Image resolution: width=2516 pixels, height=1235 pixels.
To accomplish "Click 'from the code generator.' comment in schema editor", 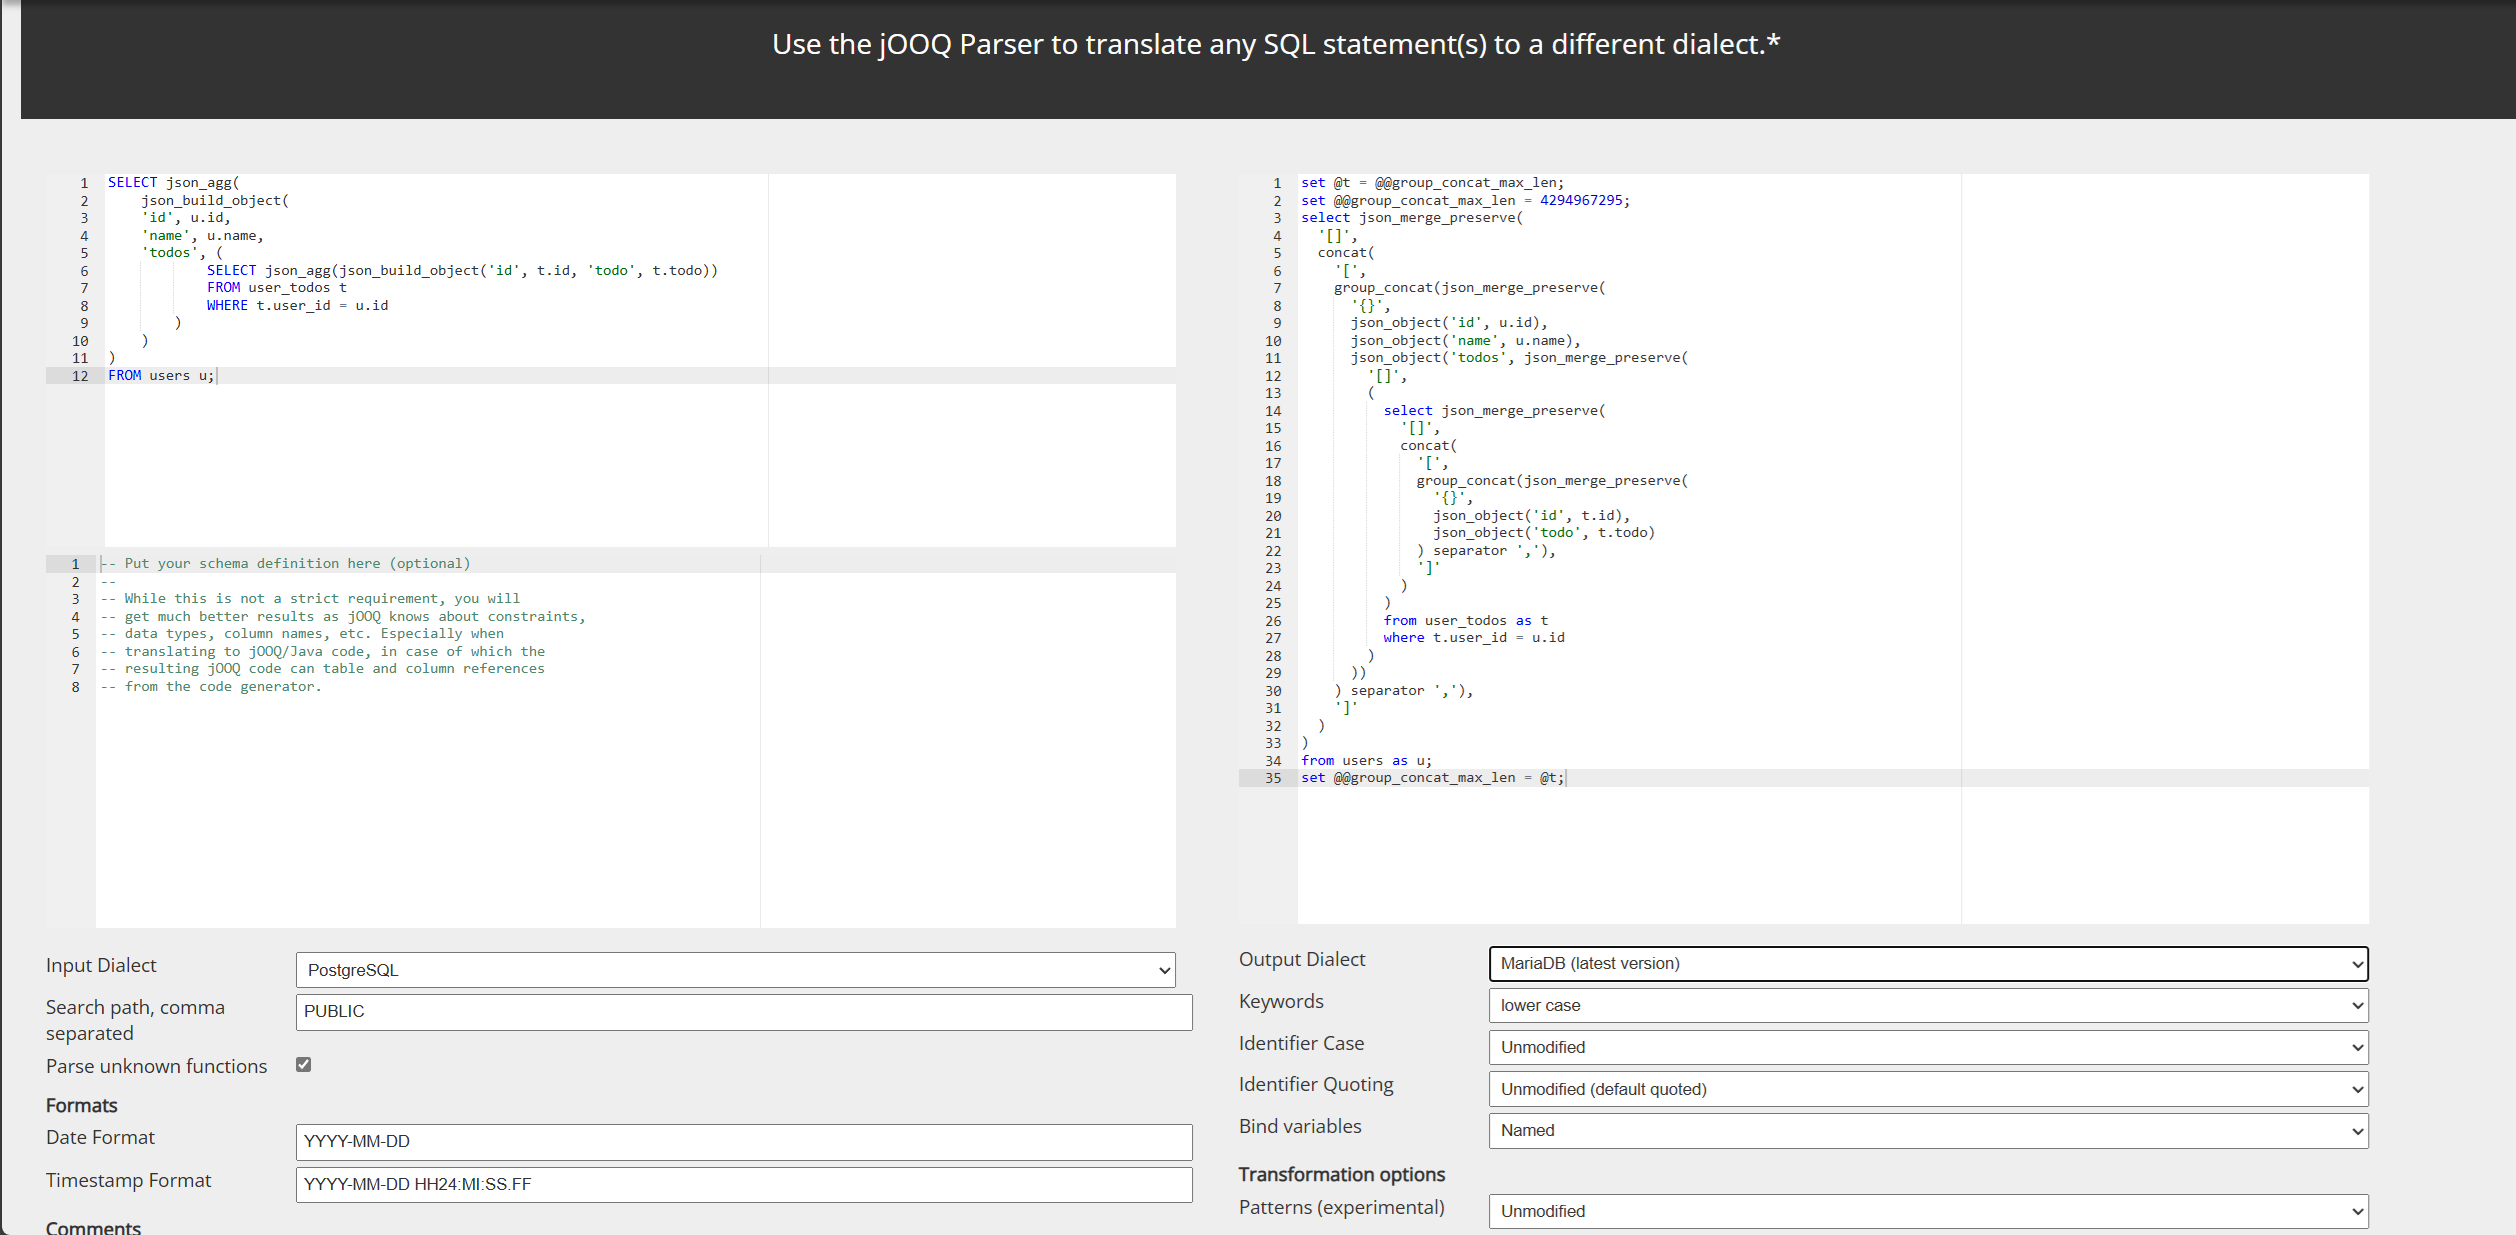I will (211, 687).
